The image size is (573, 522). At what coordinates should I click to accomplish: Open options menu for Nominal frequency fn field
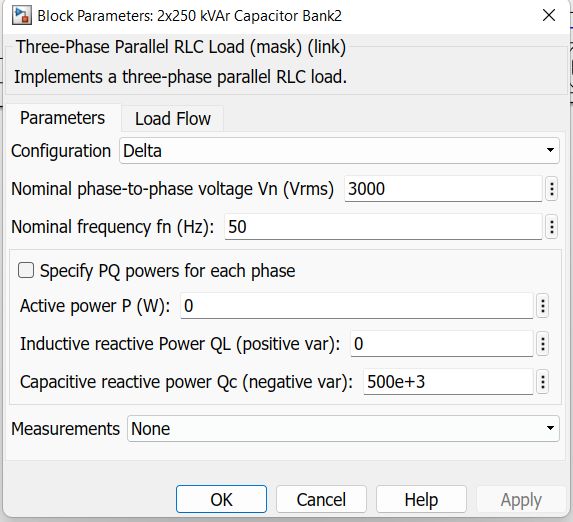pyautogui.click(x=551, y=227)
